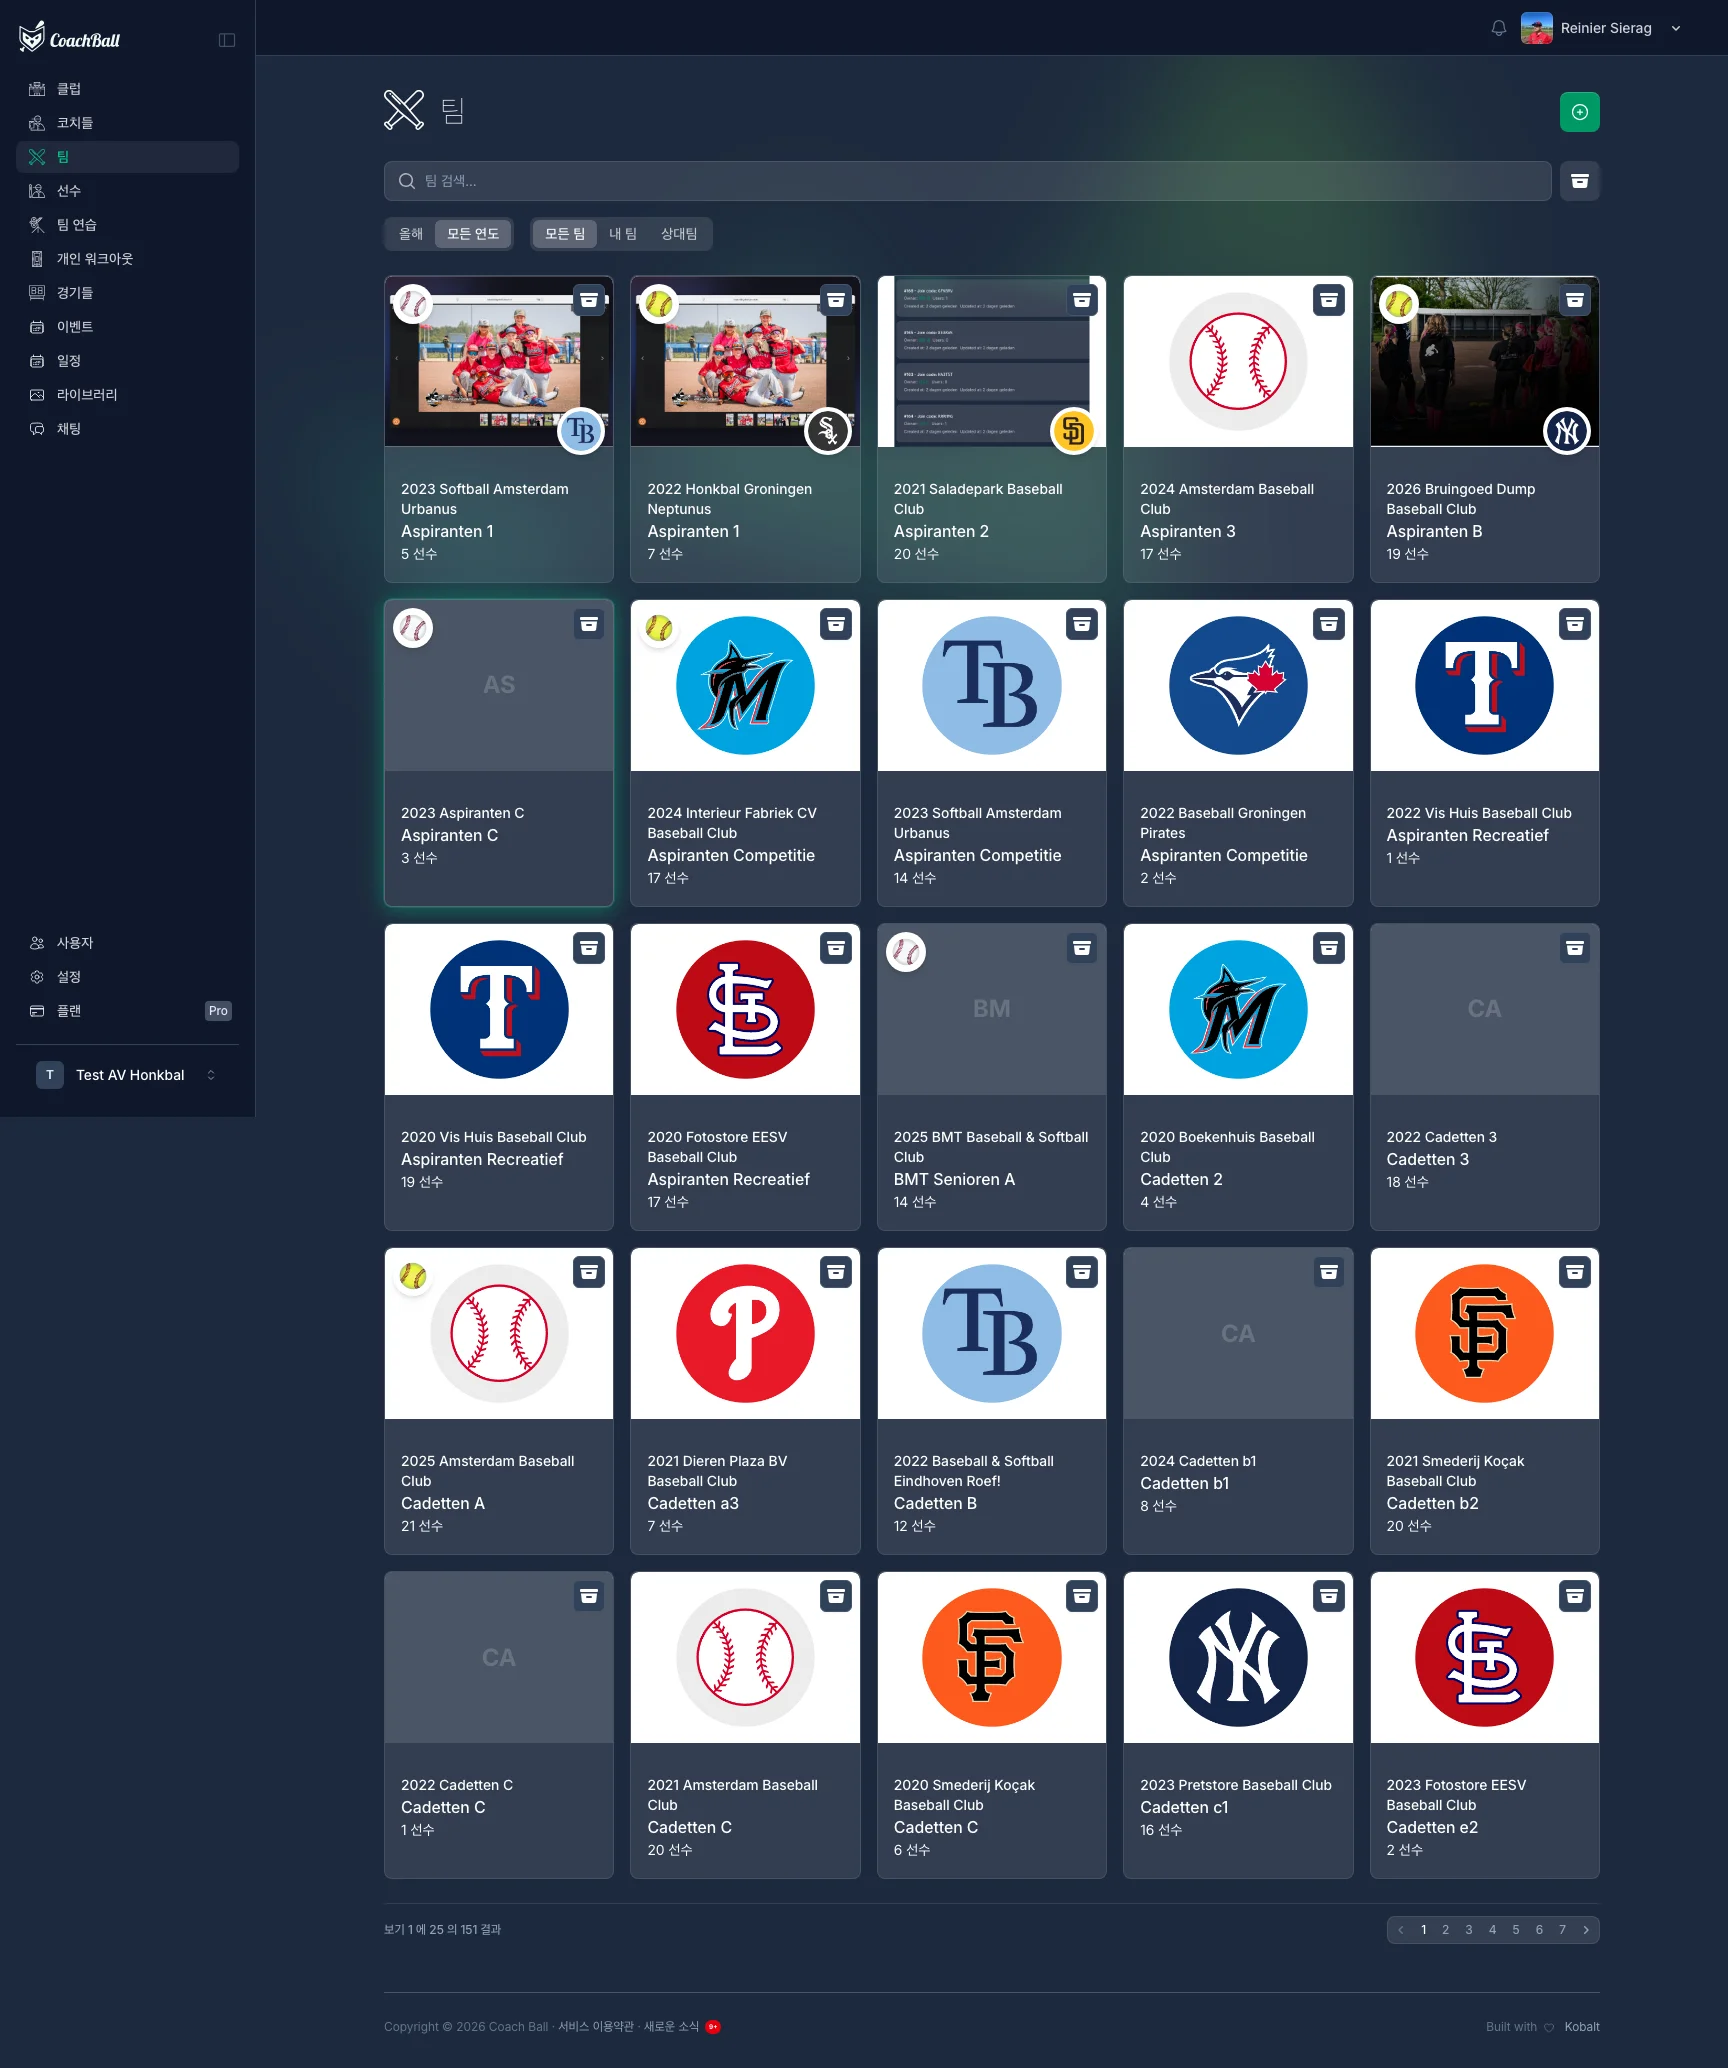This screenshot has width=1728, height=2068.
Task: Open 2020 Smederij Koçak Cadetten C card
Action: [x=991, y=1725]
